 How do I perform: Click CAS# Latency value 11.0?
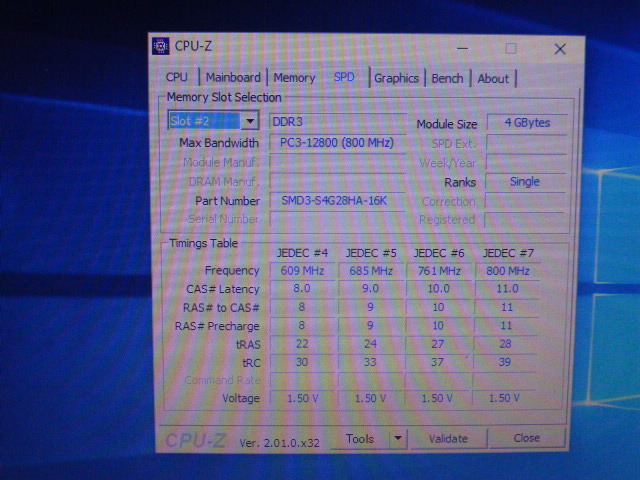[x=507, y=289]
